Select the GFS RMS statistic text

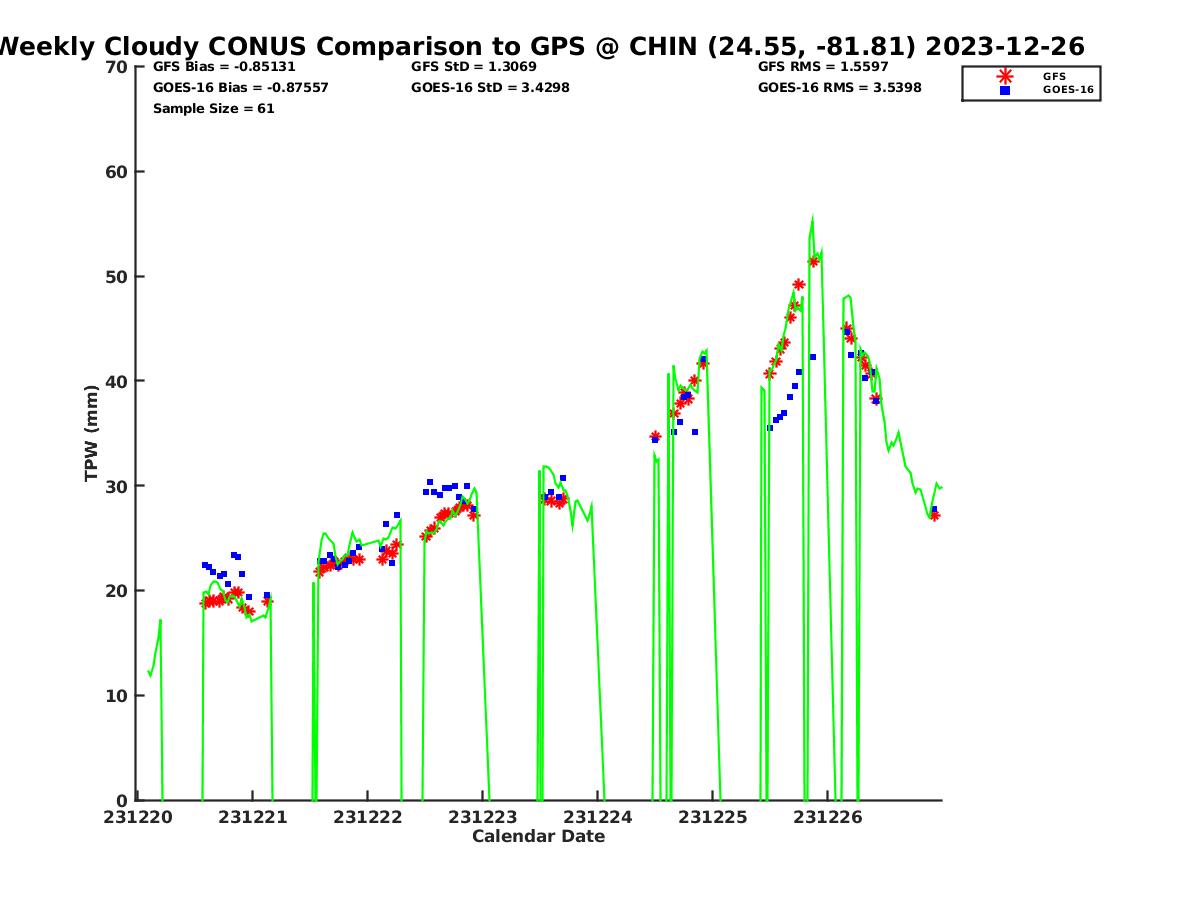(x=823, y=67)
